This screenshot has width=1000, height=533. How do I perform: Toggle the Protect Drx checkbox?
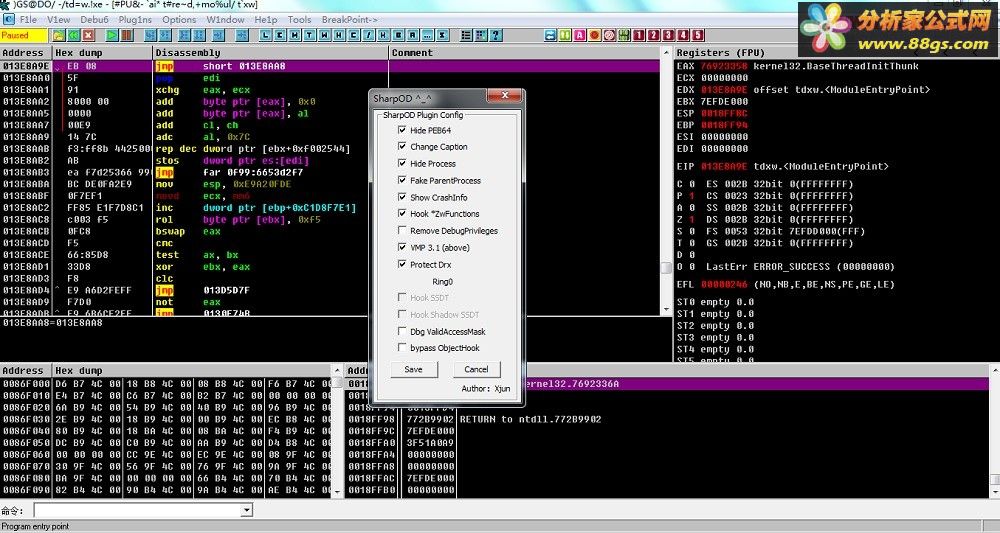[402, 264]
